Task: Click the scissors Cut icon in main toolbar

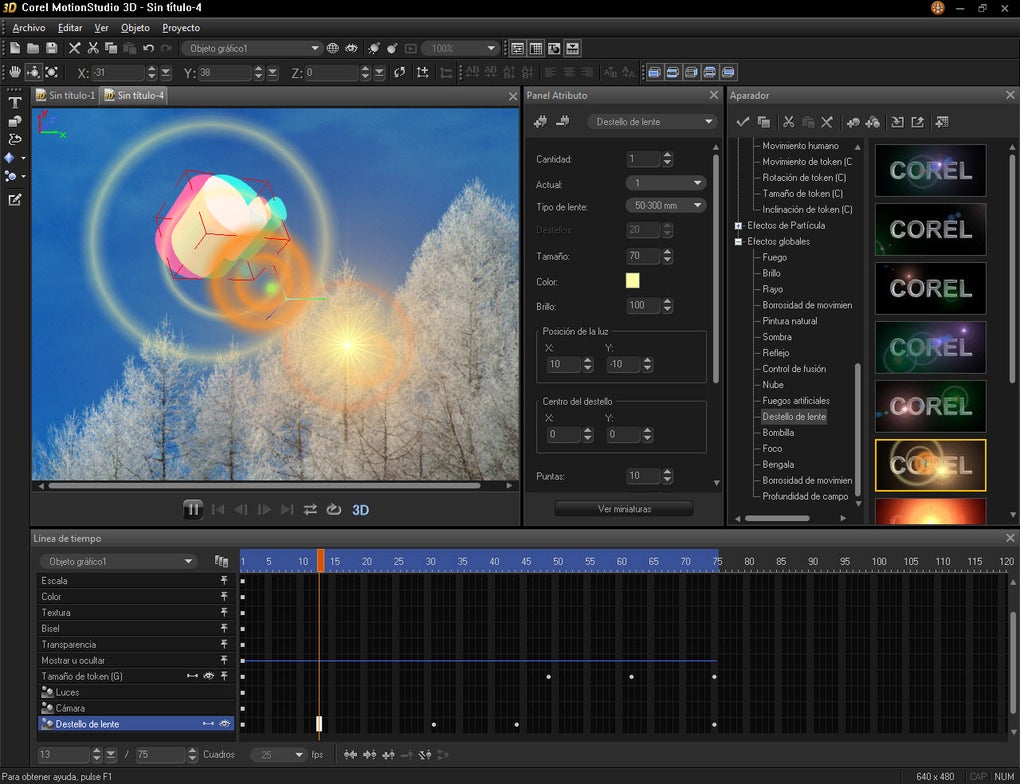Action: pyautogui.click(x=93, y=48)
